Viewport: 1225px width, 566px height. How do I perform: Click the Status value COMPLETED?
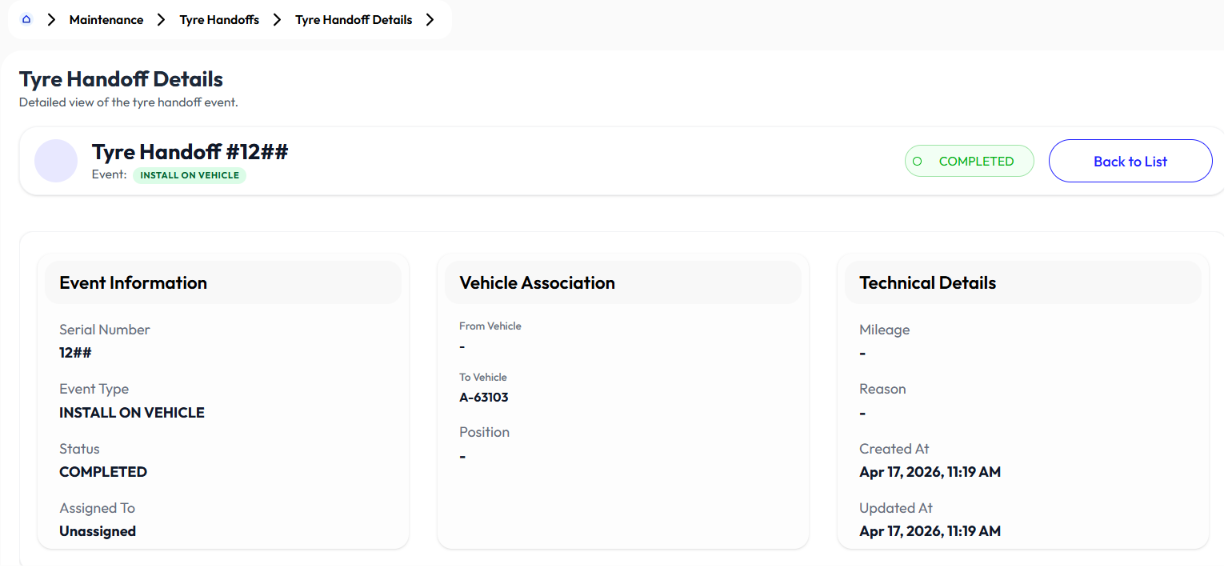103,472
